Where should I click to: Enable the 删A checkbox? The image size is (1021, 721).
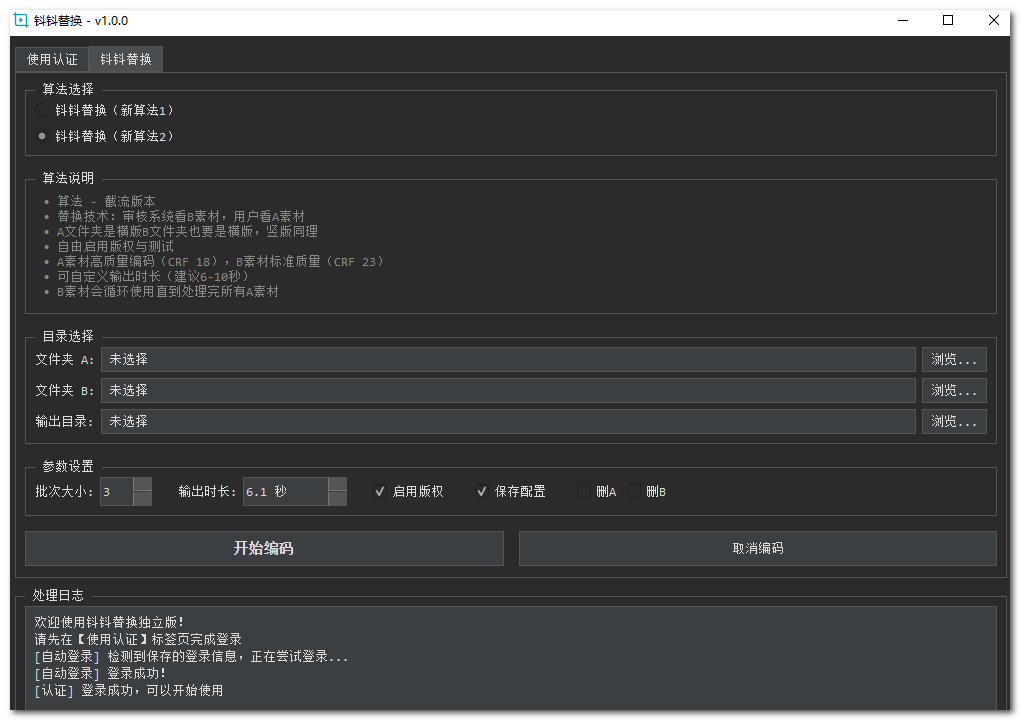[584, 491]
